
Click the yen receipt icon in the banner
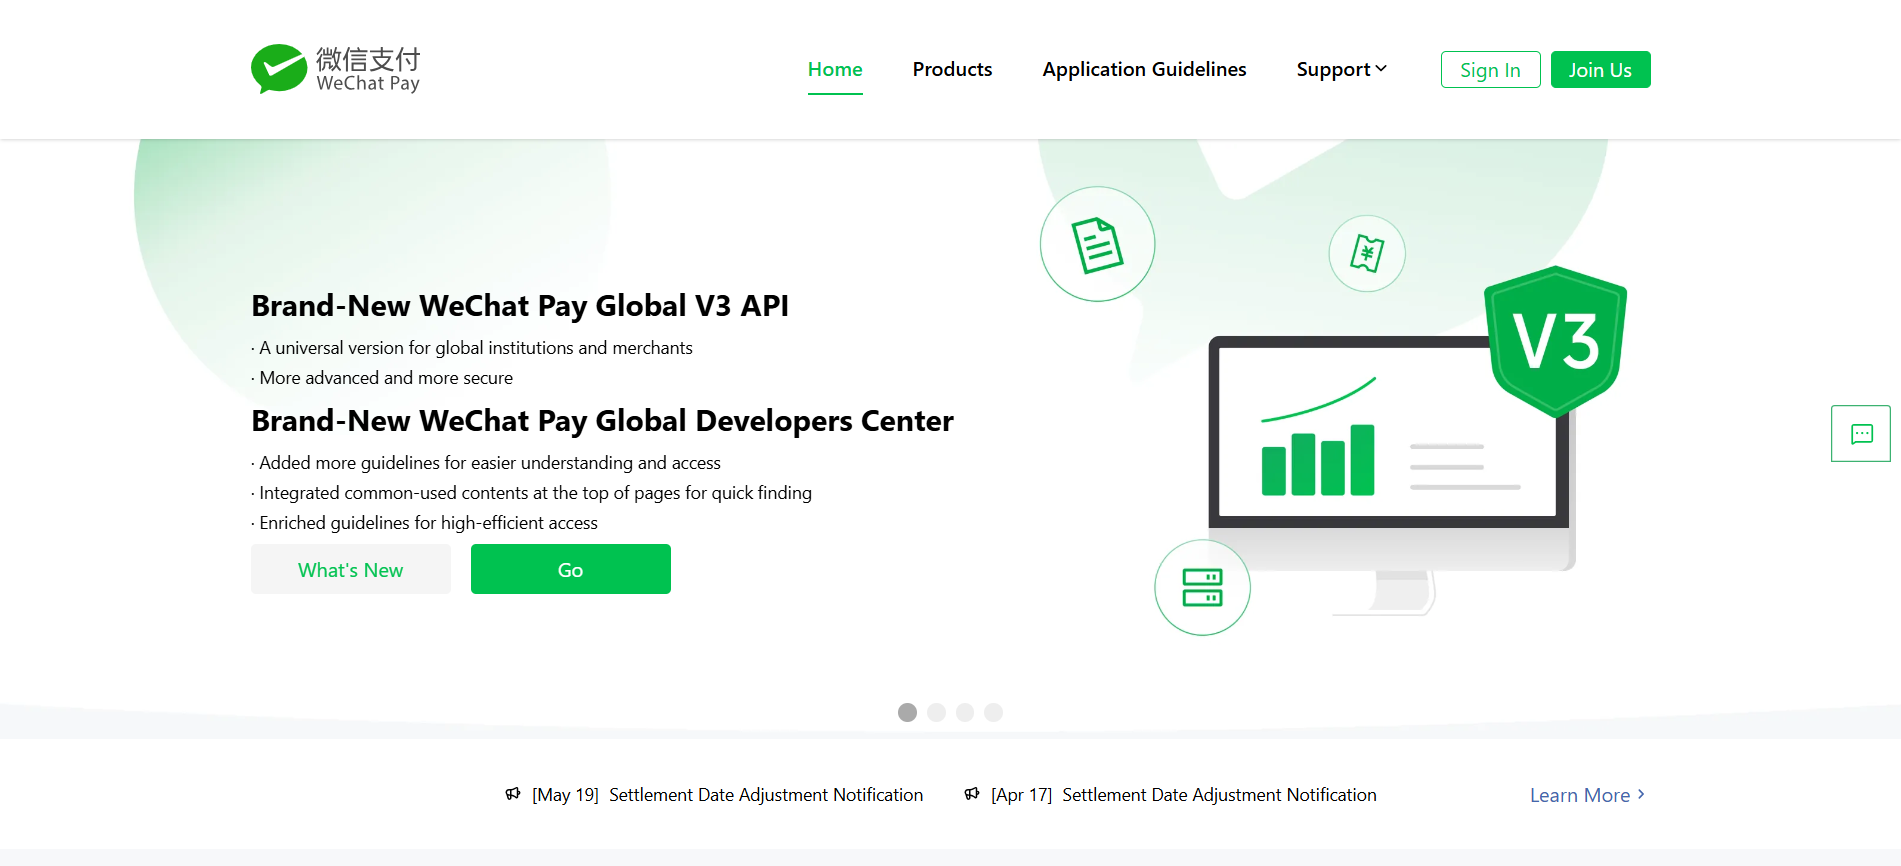[1367, 254]
